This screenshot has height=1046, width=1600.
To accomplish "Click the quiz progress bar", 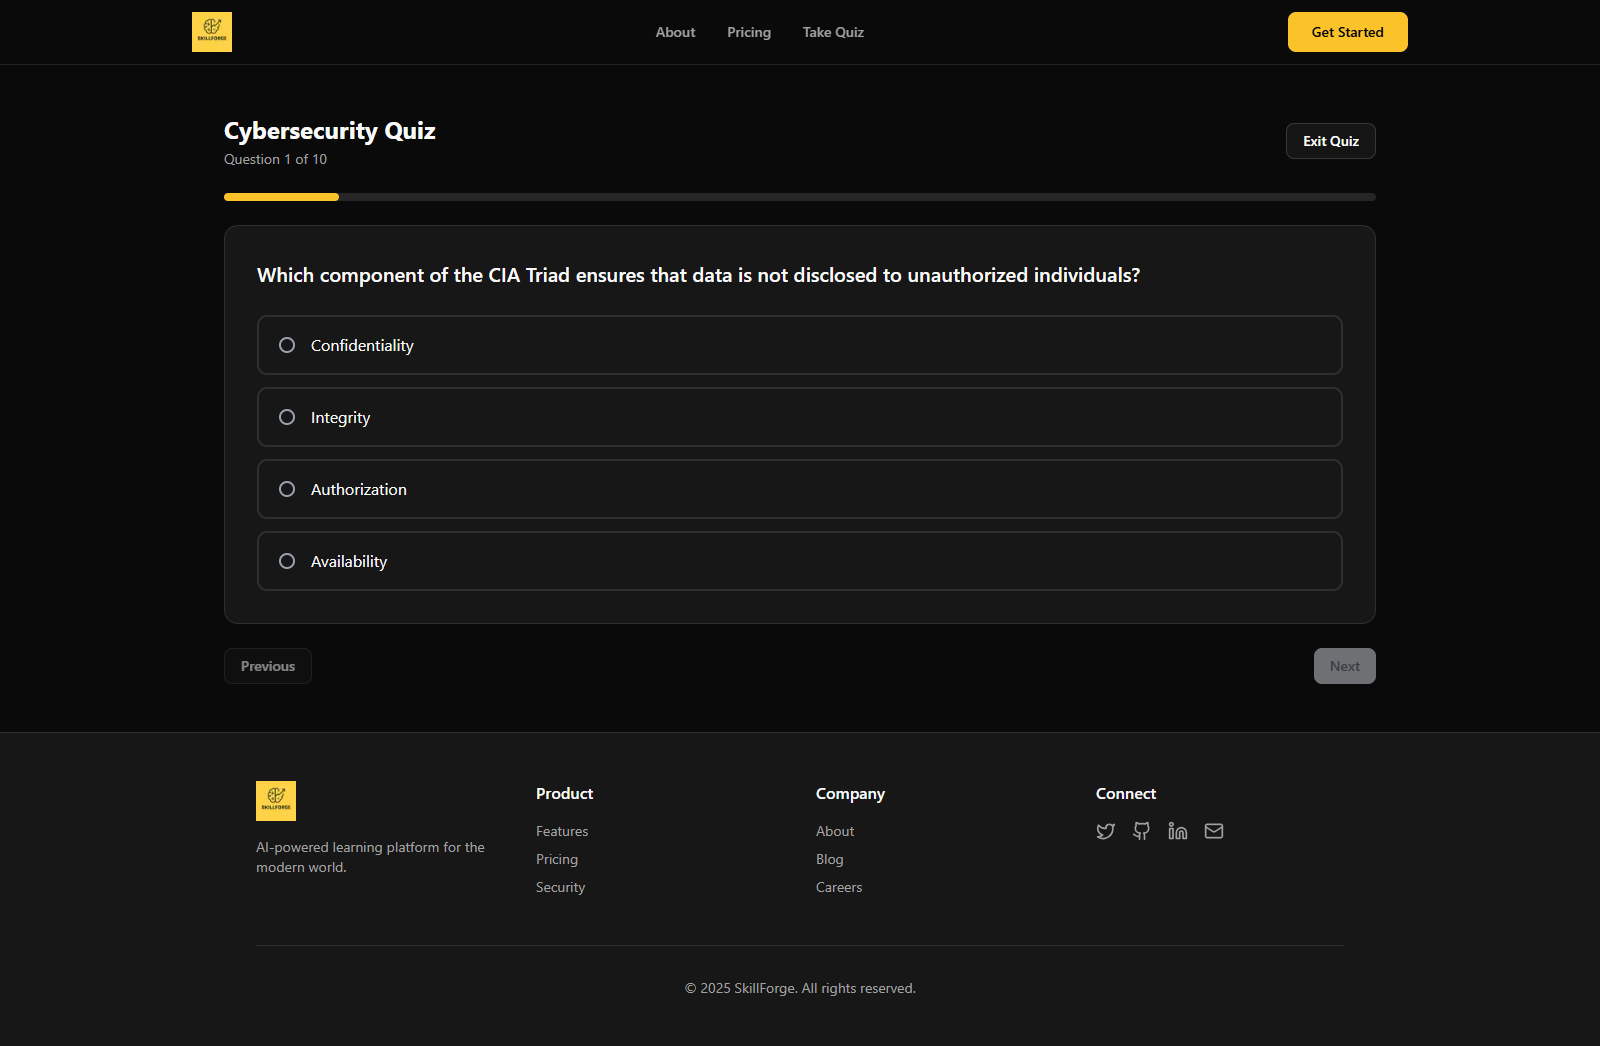I will (799, 197).
